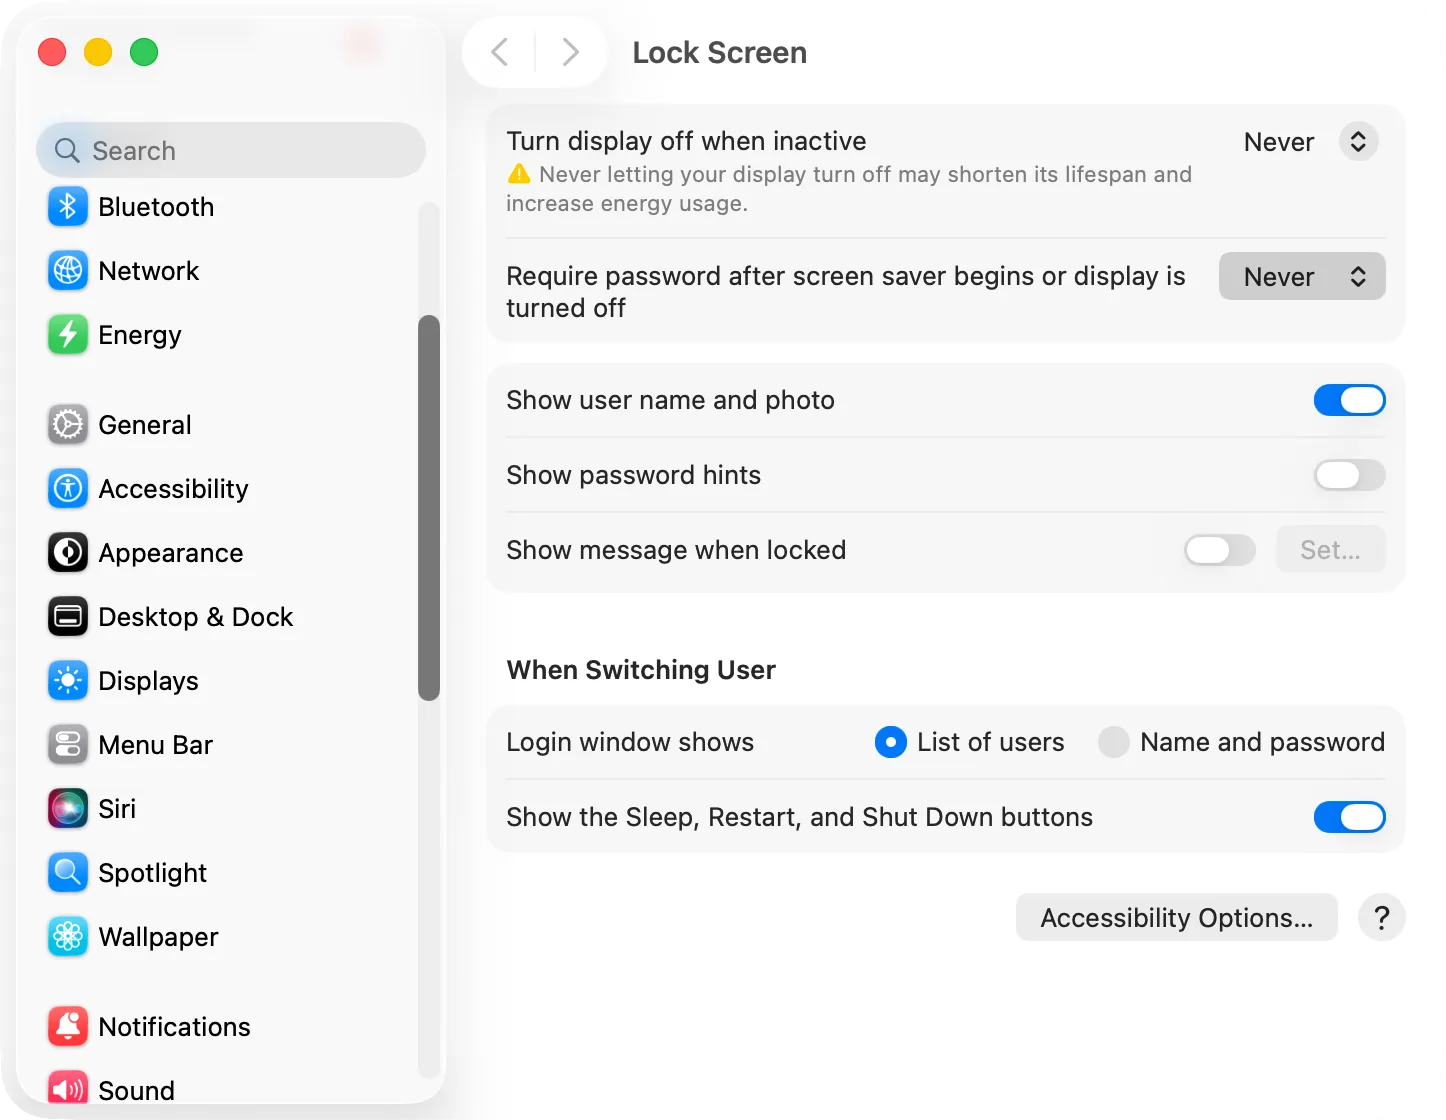Image resolution: width=1446 pixels, height=1120 pixels.
Task: Click the Appearance icon in sidebar
Action: (68, 553)
